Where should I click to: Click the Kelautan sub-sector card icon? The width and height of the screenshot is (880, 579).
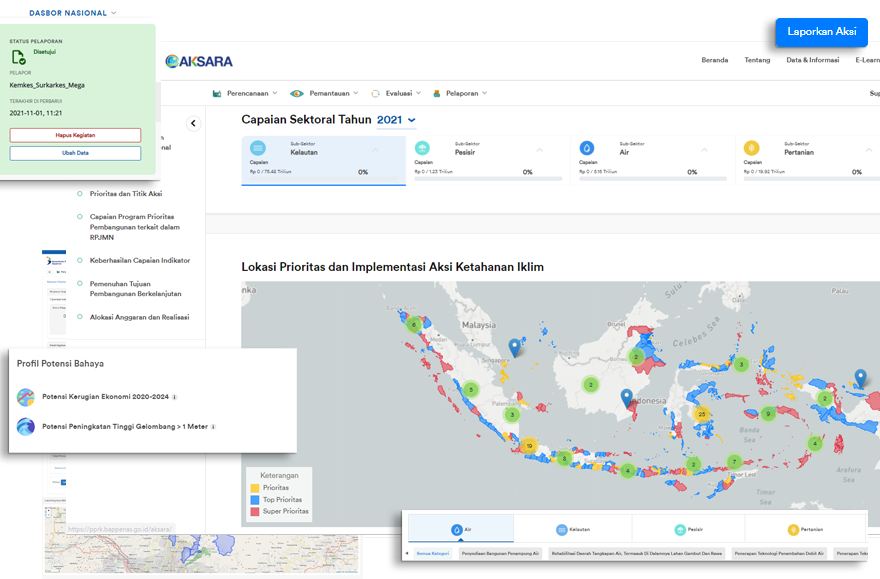258,148
